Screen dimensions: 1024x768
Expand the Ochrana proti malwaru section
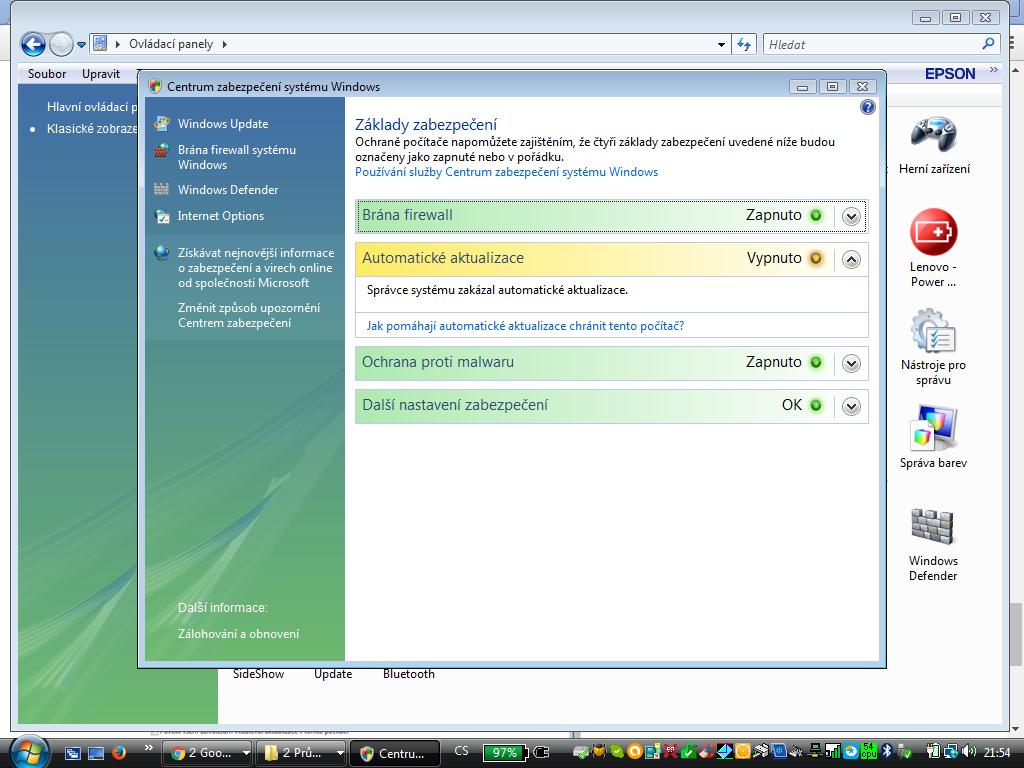850,363
